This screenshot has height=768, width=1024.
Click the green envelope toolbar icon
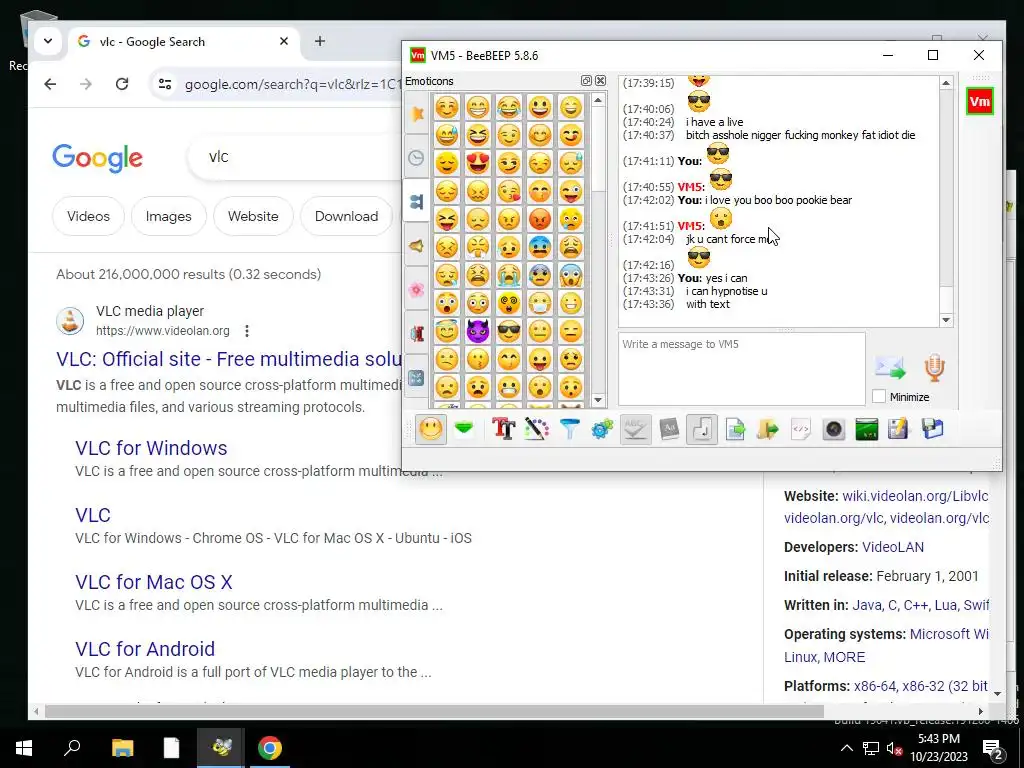coord(464,429)
